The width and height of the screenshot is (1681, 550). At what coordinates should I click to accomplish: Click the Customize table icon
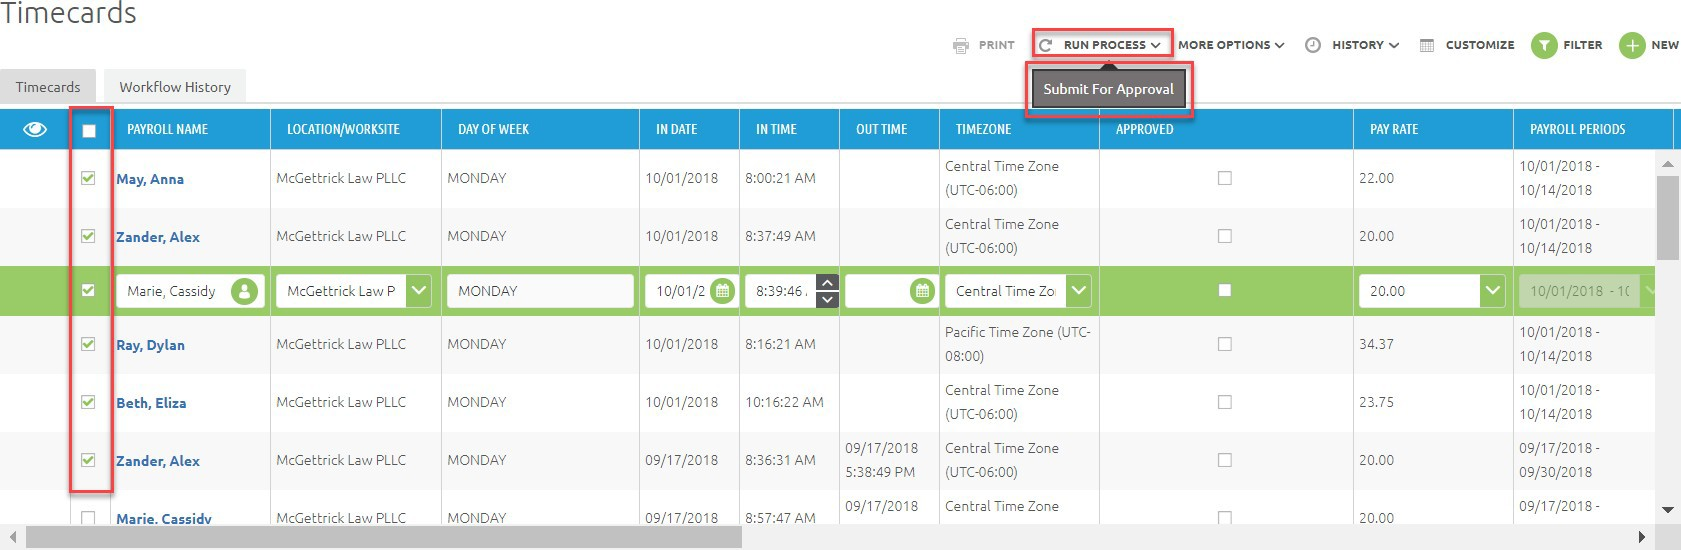coord(1427,45)
